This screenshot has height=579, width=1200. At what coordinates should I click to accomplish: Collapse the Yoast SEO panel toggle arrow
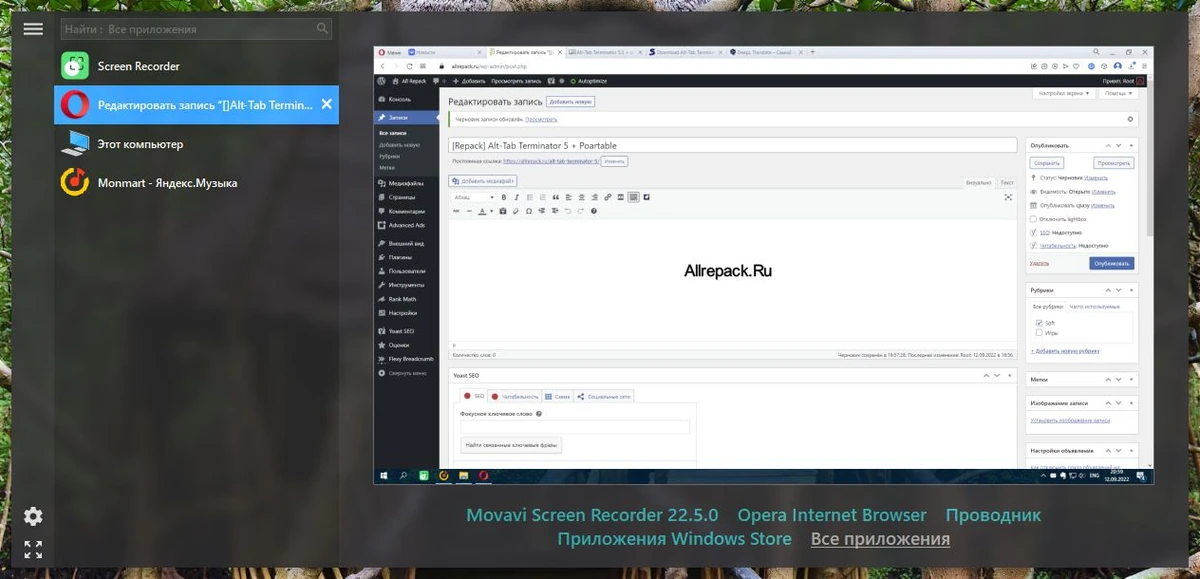[1008, 376]
